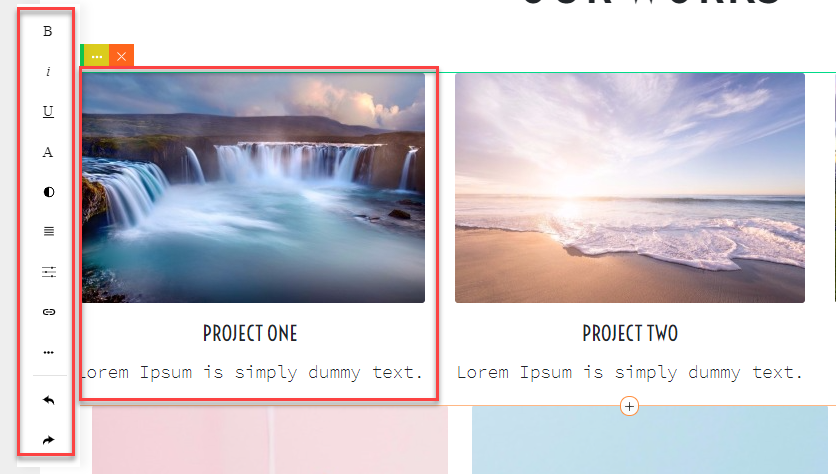
Task: Apply bold formatting with B icon
Action: coord(48,31)
